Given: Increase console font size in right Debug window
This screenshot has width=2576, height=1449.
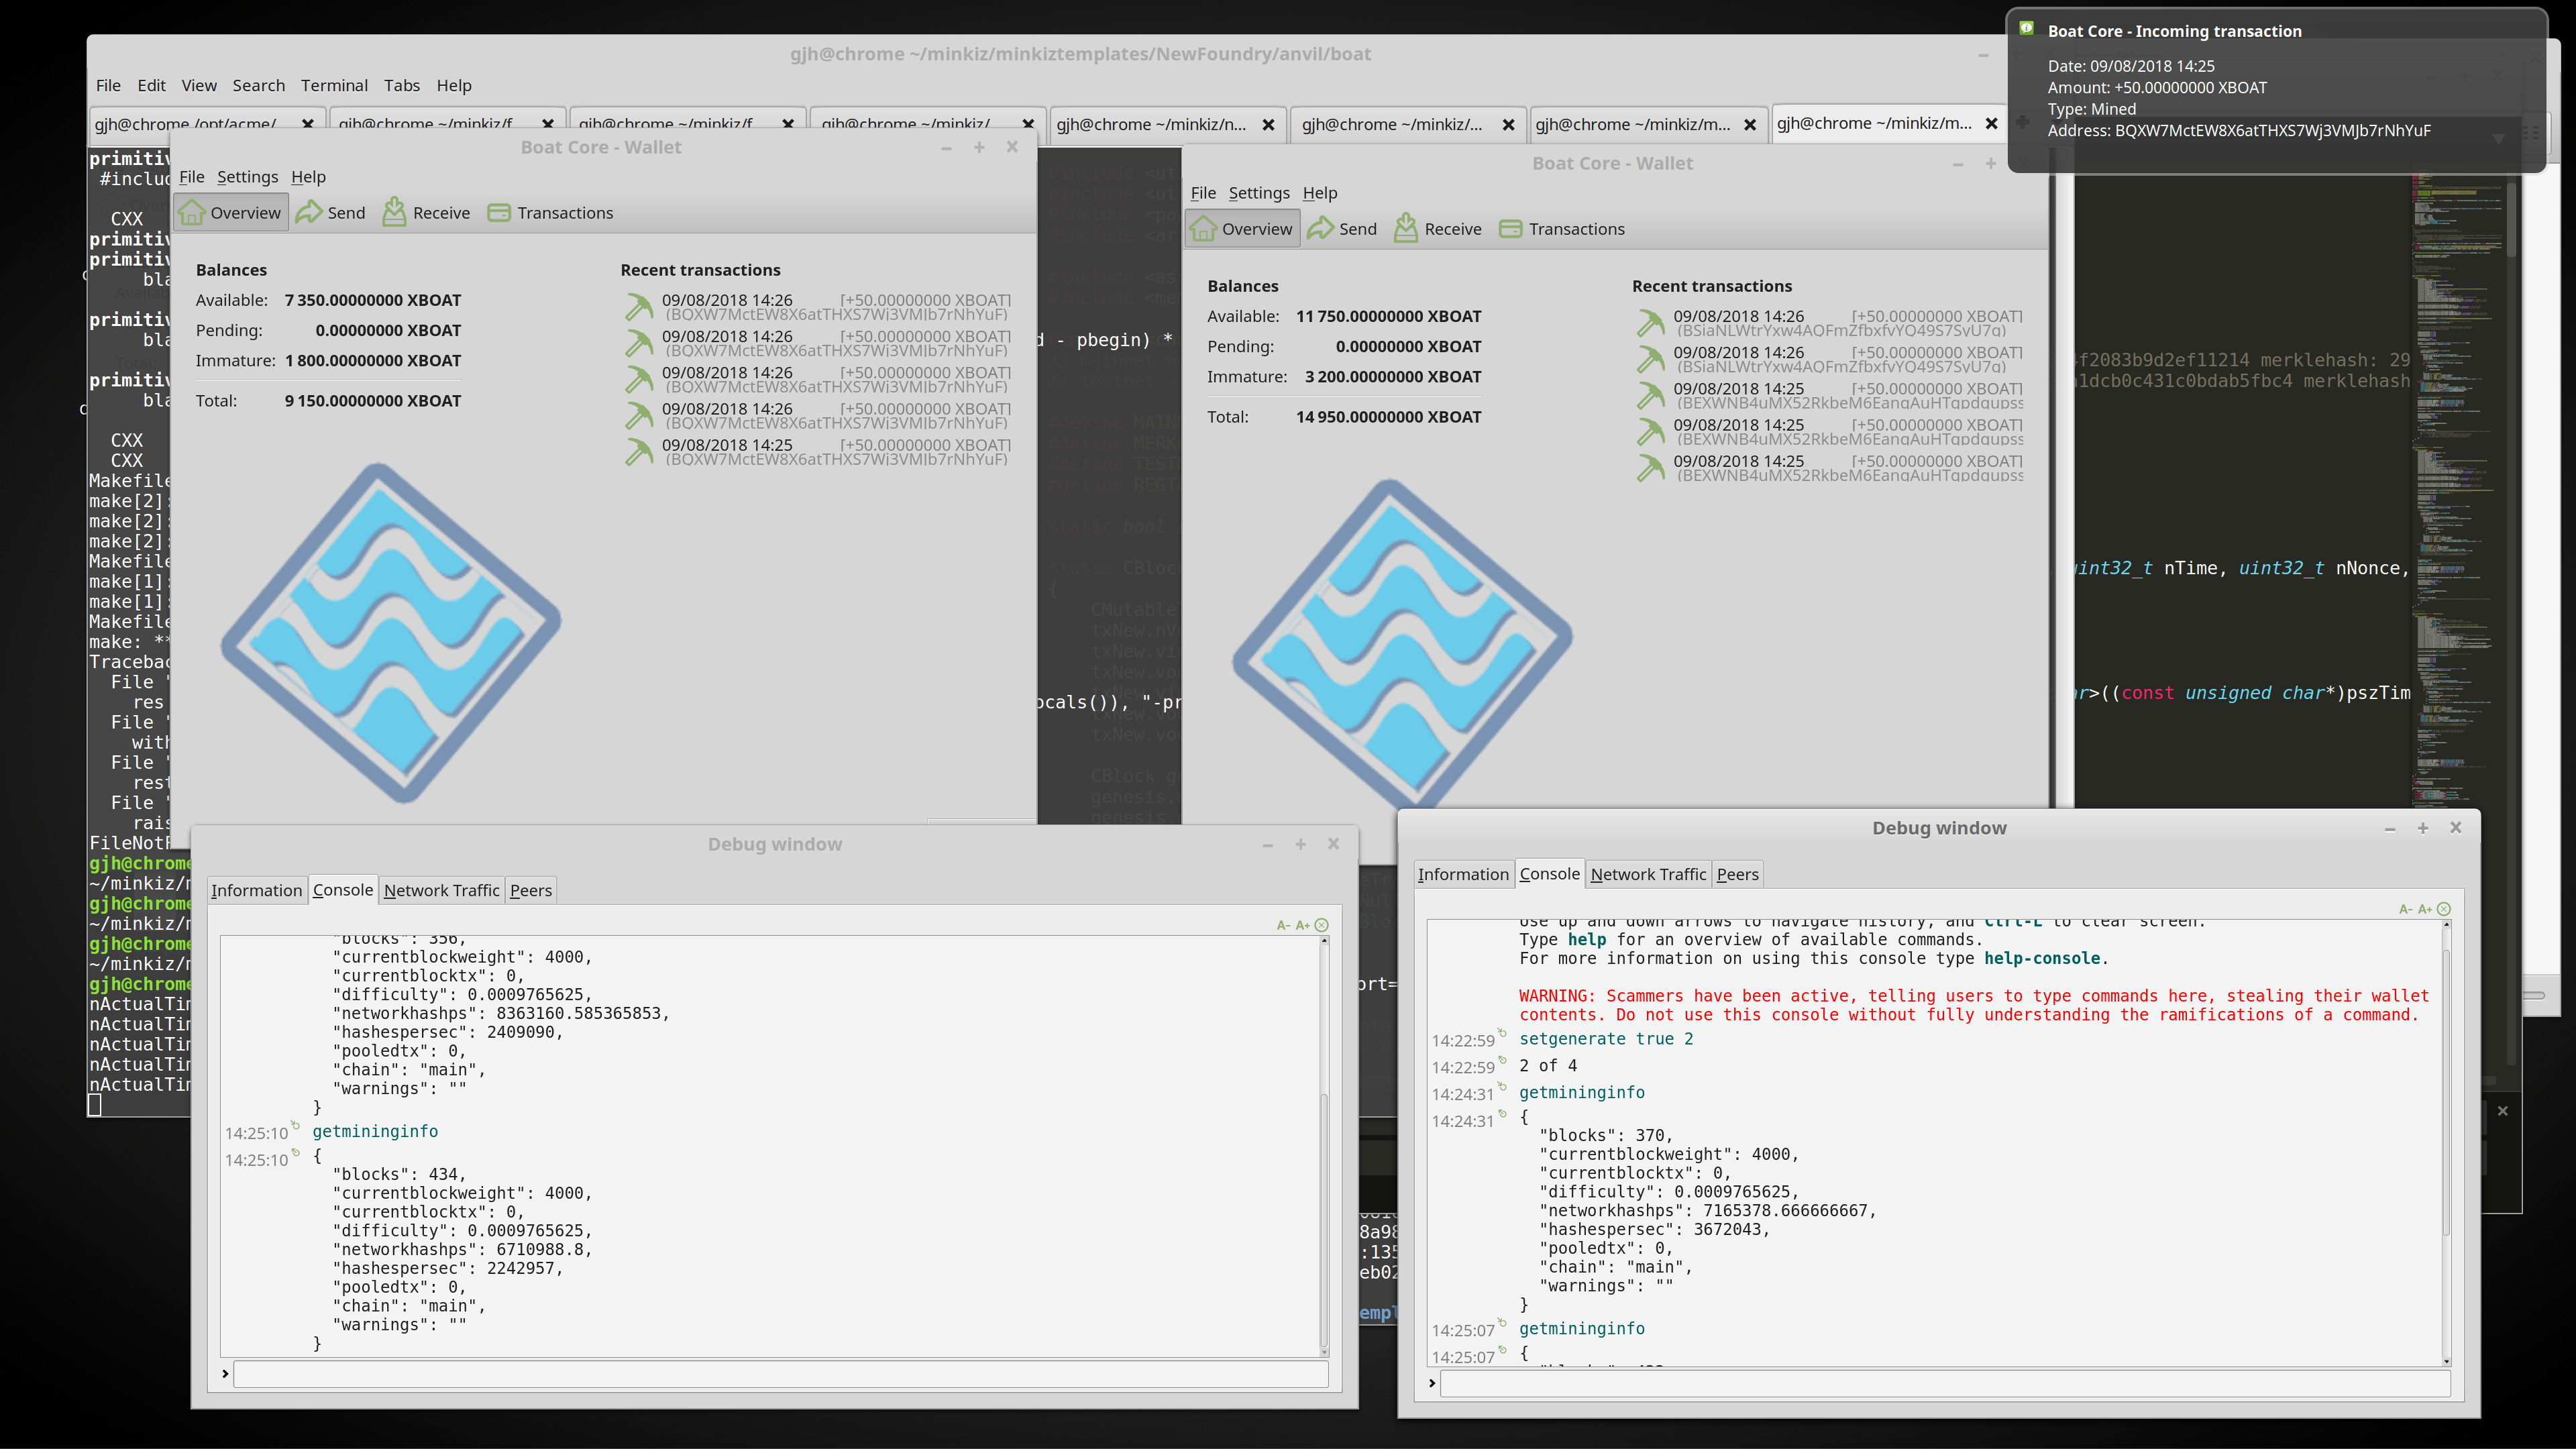Looking at the screenshot, I should click(2425, 909).
